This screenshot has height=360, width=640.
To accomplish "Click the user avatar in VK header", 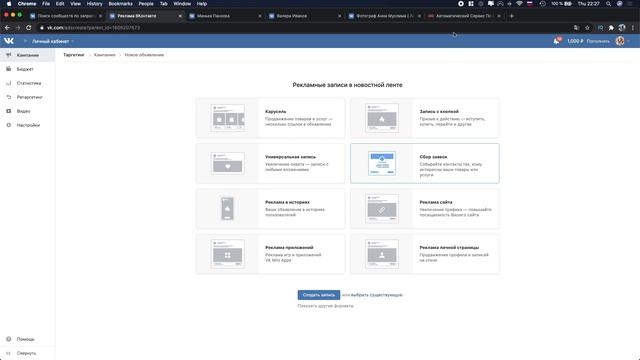I will tap(620, 41).
